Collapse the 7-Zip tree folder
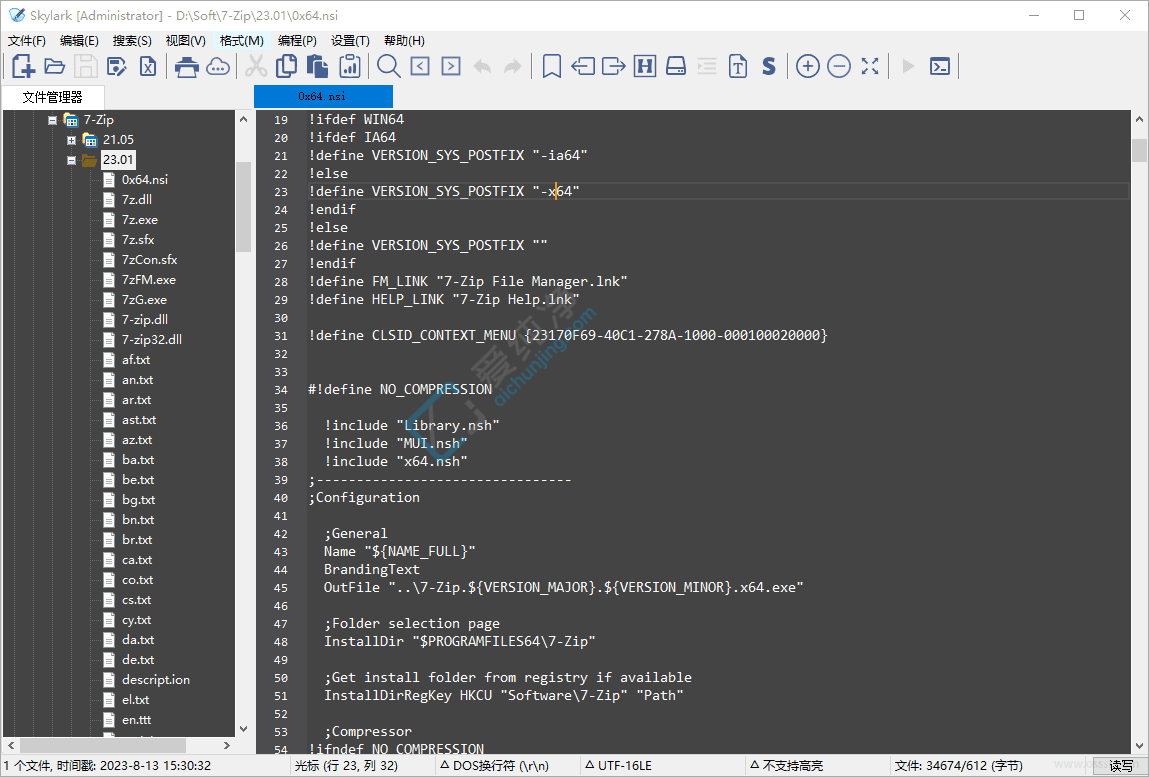 pos(53,120)
